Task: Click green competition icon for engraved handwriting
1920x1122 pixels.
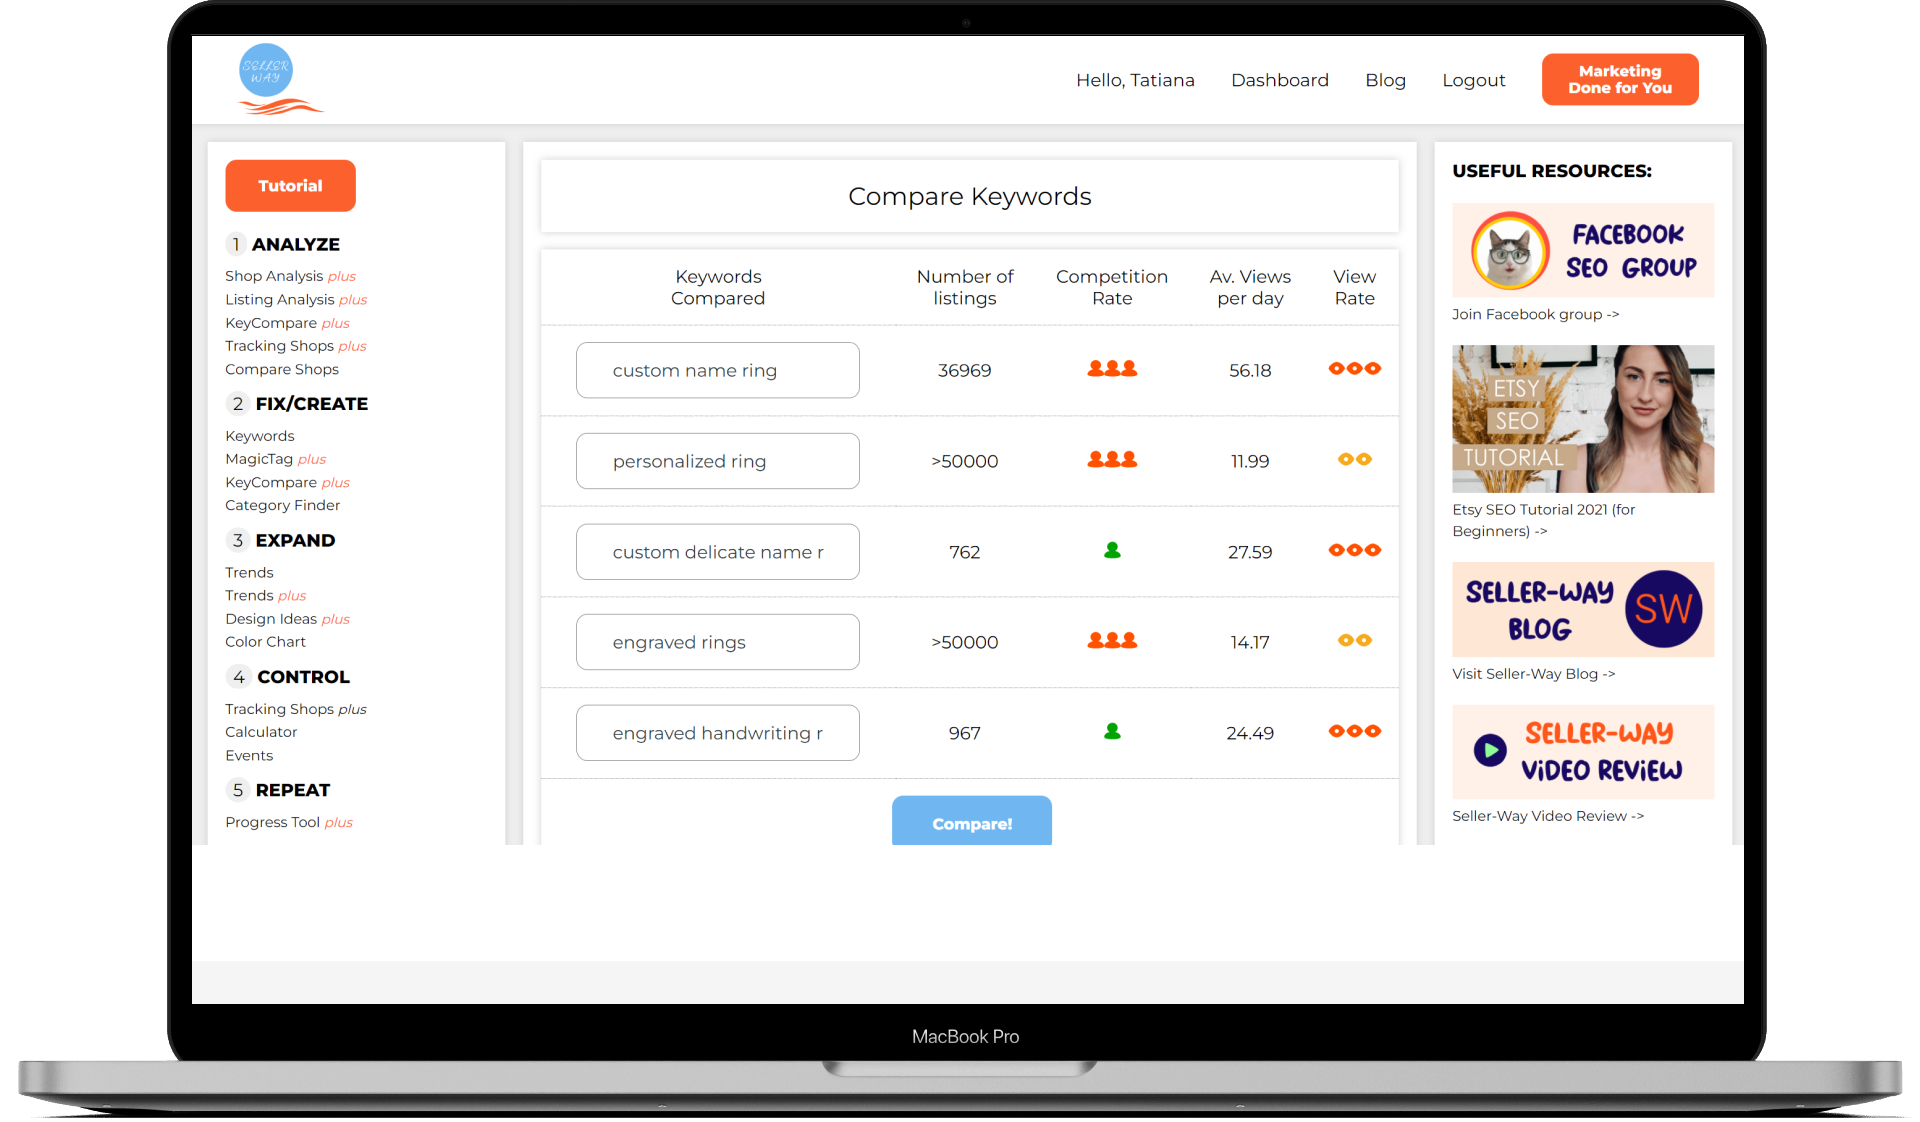Action: click(1112, 731)
